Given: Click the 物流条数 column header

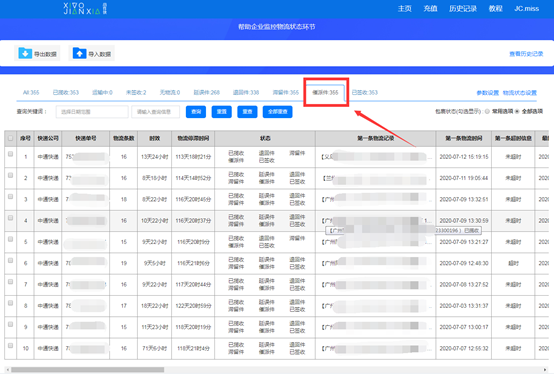Looking at the screenshot, I should [x=124, y=138].
